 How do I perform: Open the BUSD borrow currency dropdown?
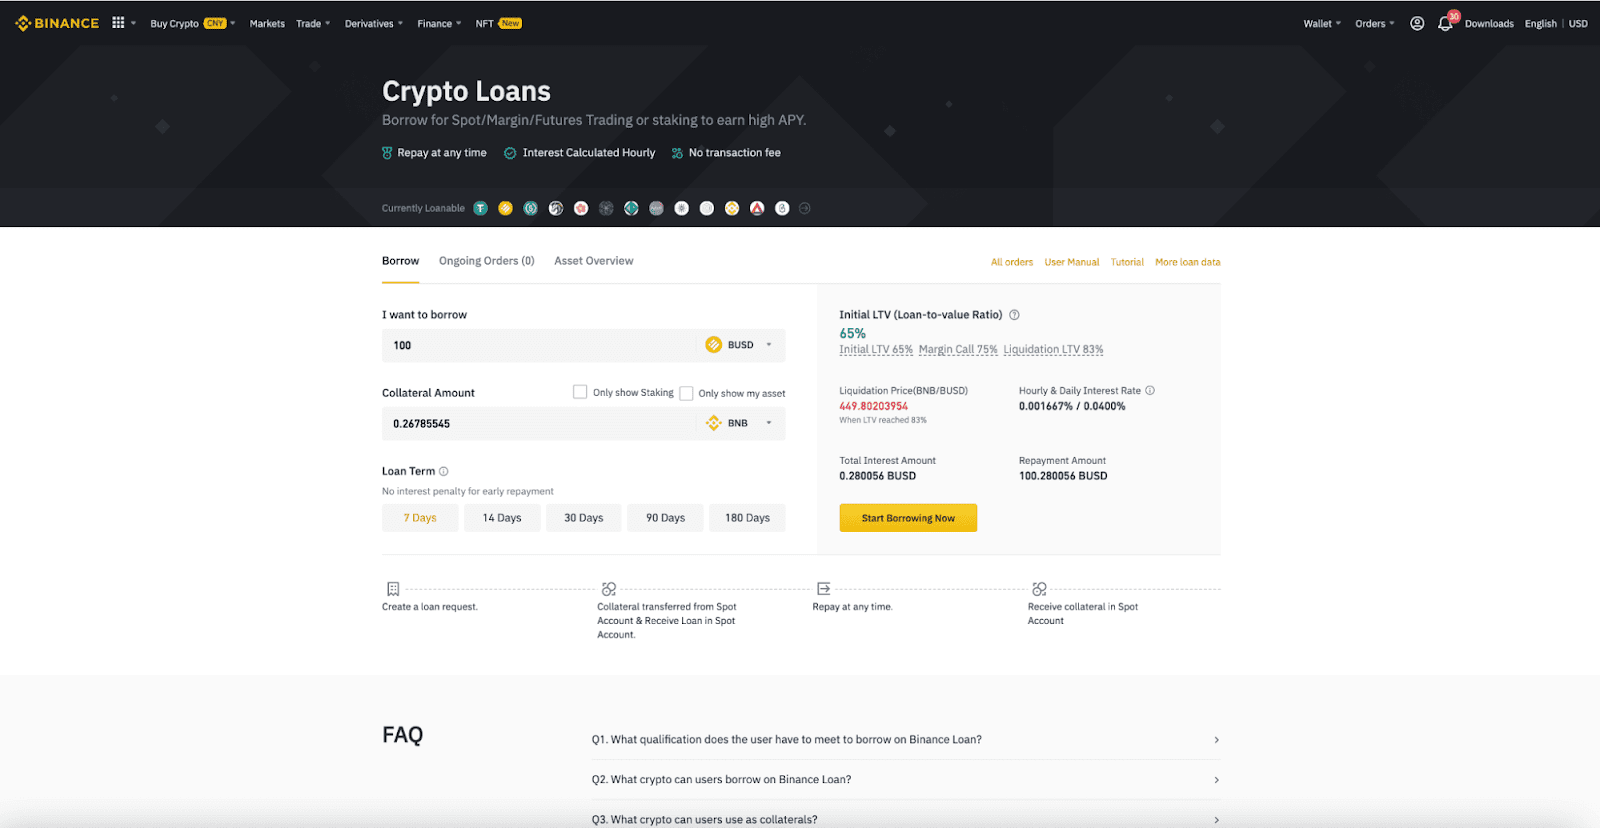(x=741, y=345)
